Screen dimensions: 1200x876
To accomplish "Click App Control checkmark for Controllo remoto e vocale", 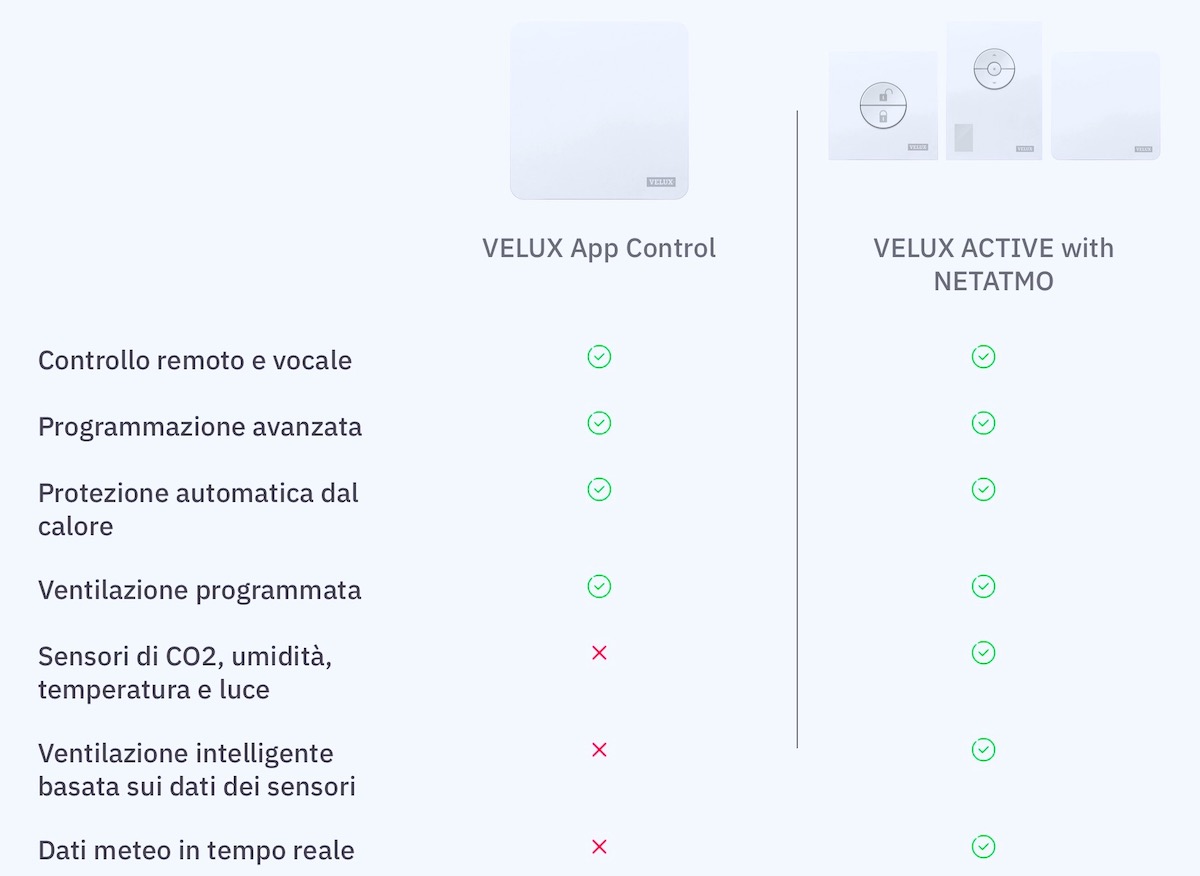I will 599,357.
